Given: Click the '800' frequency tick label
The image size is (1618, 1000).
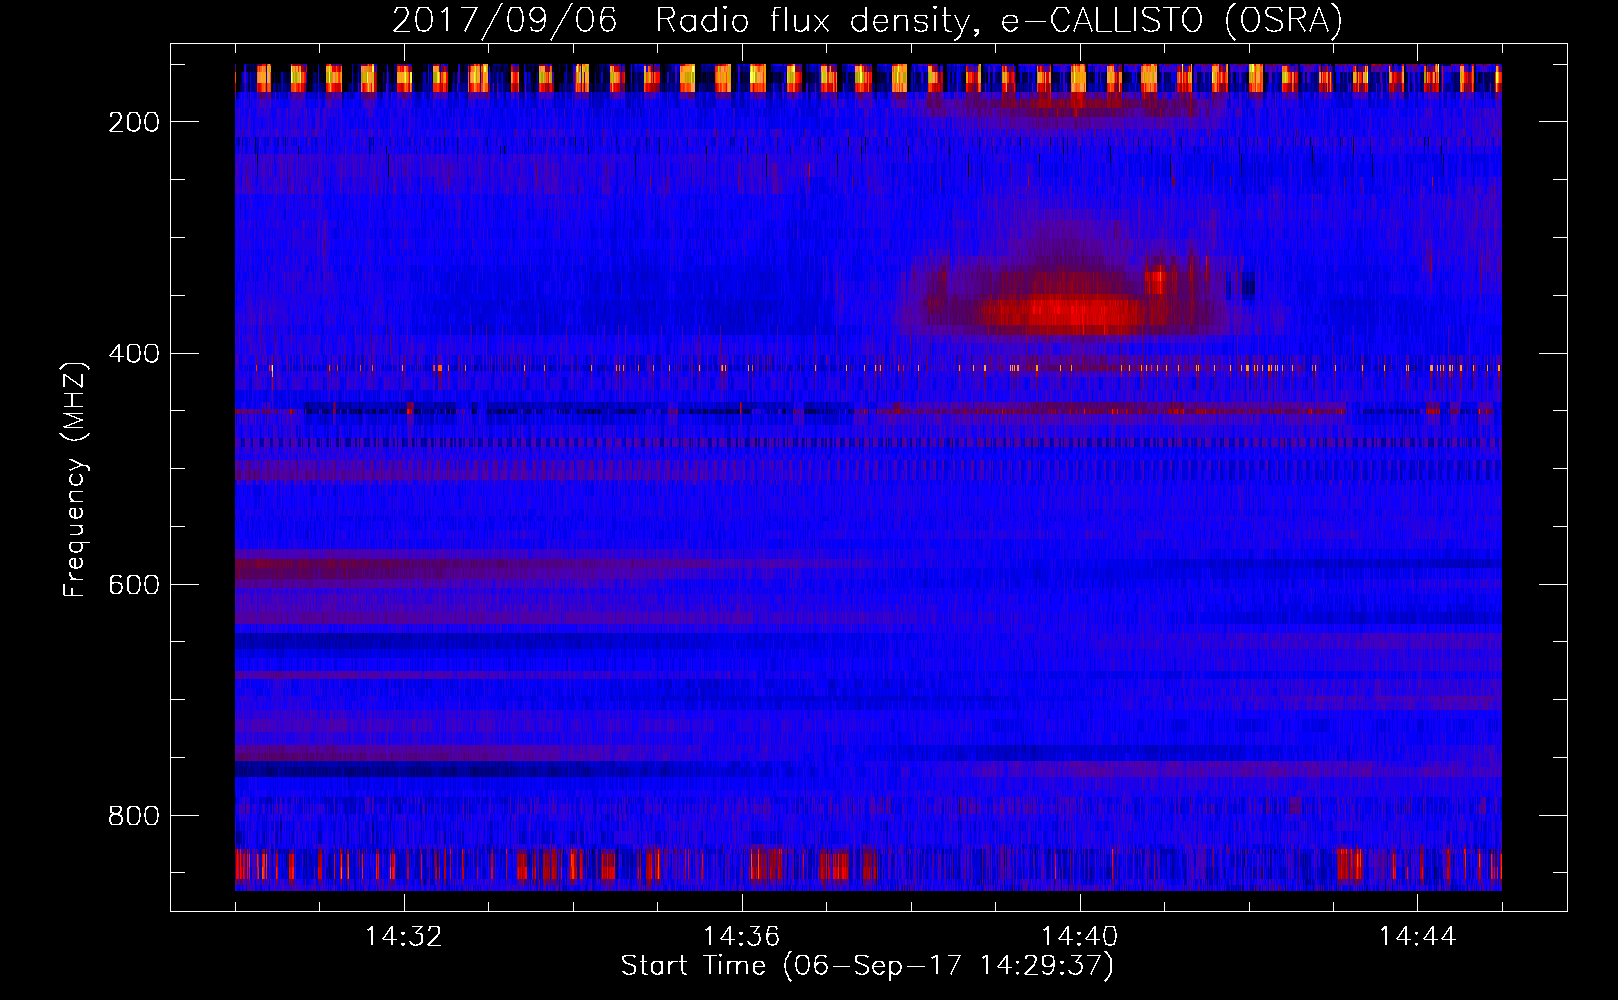Looking at the screenshot, I should pos(134,816).
